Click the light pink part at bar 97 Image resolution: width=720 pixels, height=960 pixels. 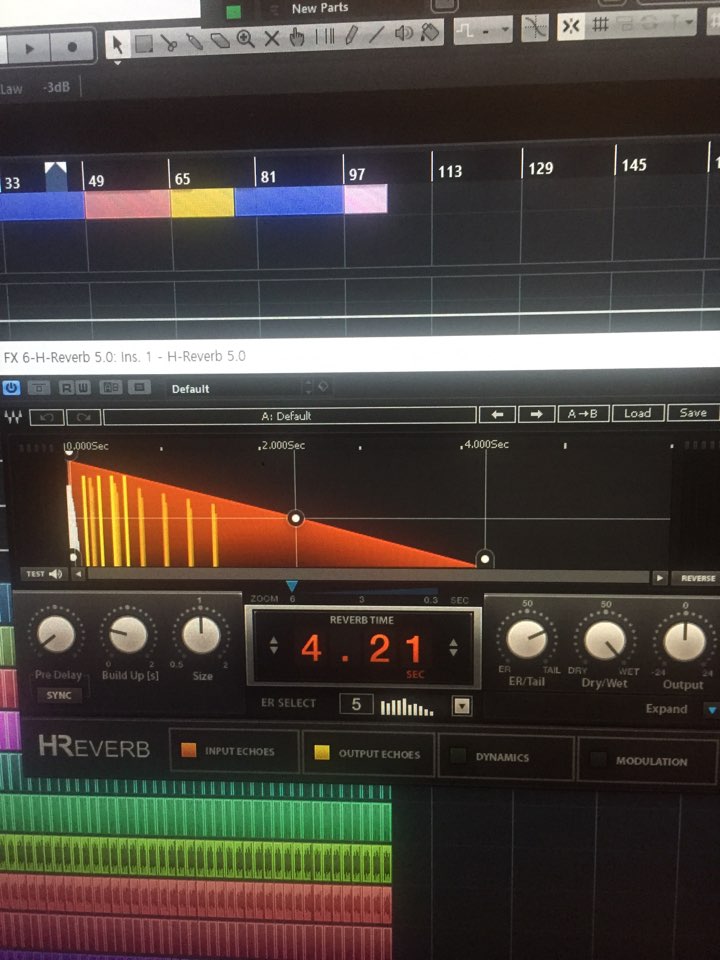pyautogui.click(x=366, y=199)
